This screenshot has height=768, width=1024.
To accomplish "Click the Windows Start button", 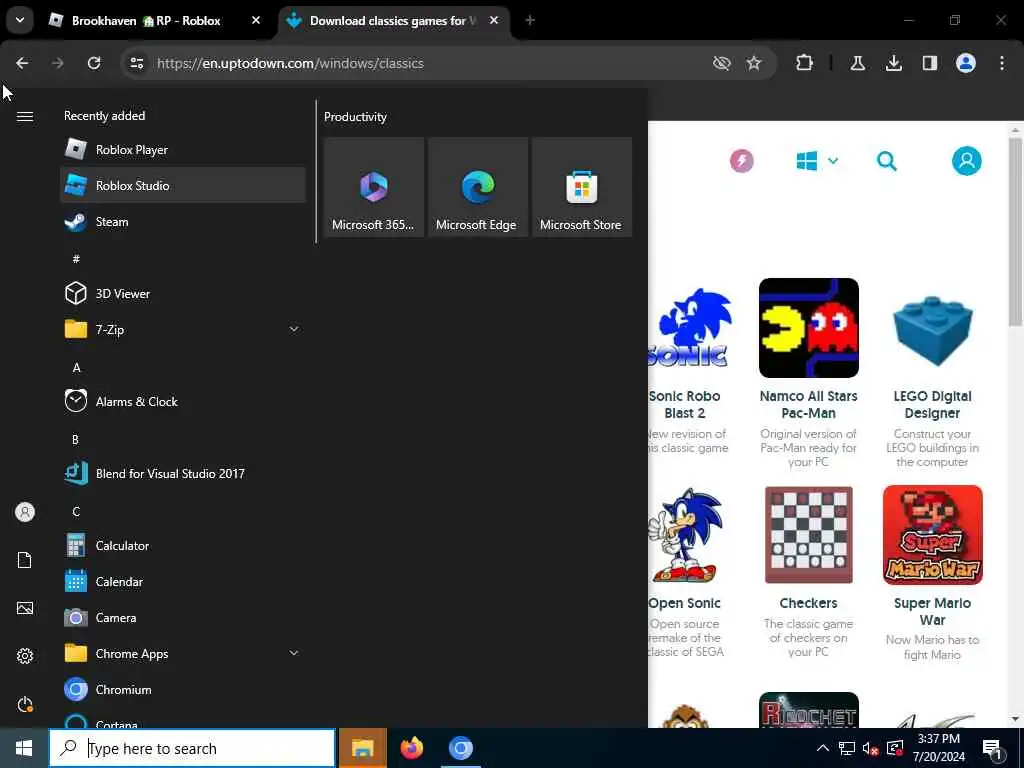I will click(x=24, y=748).
